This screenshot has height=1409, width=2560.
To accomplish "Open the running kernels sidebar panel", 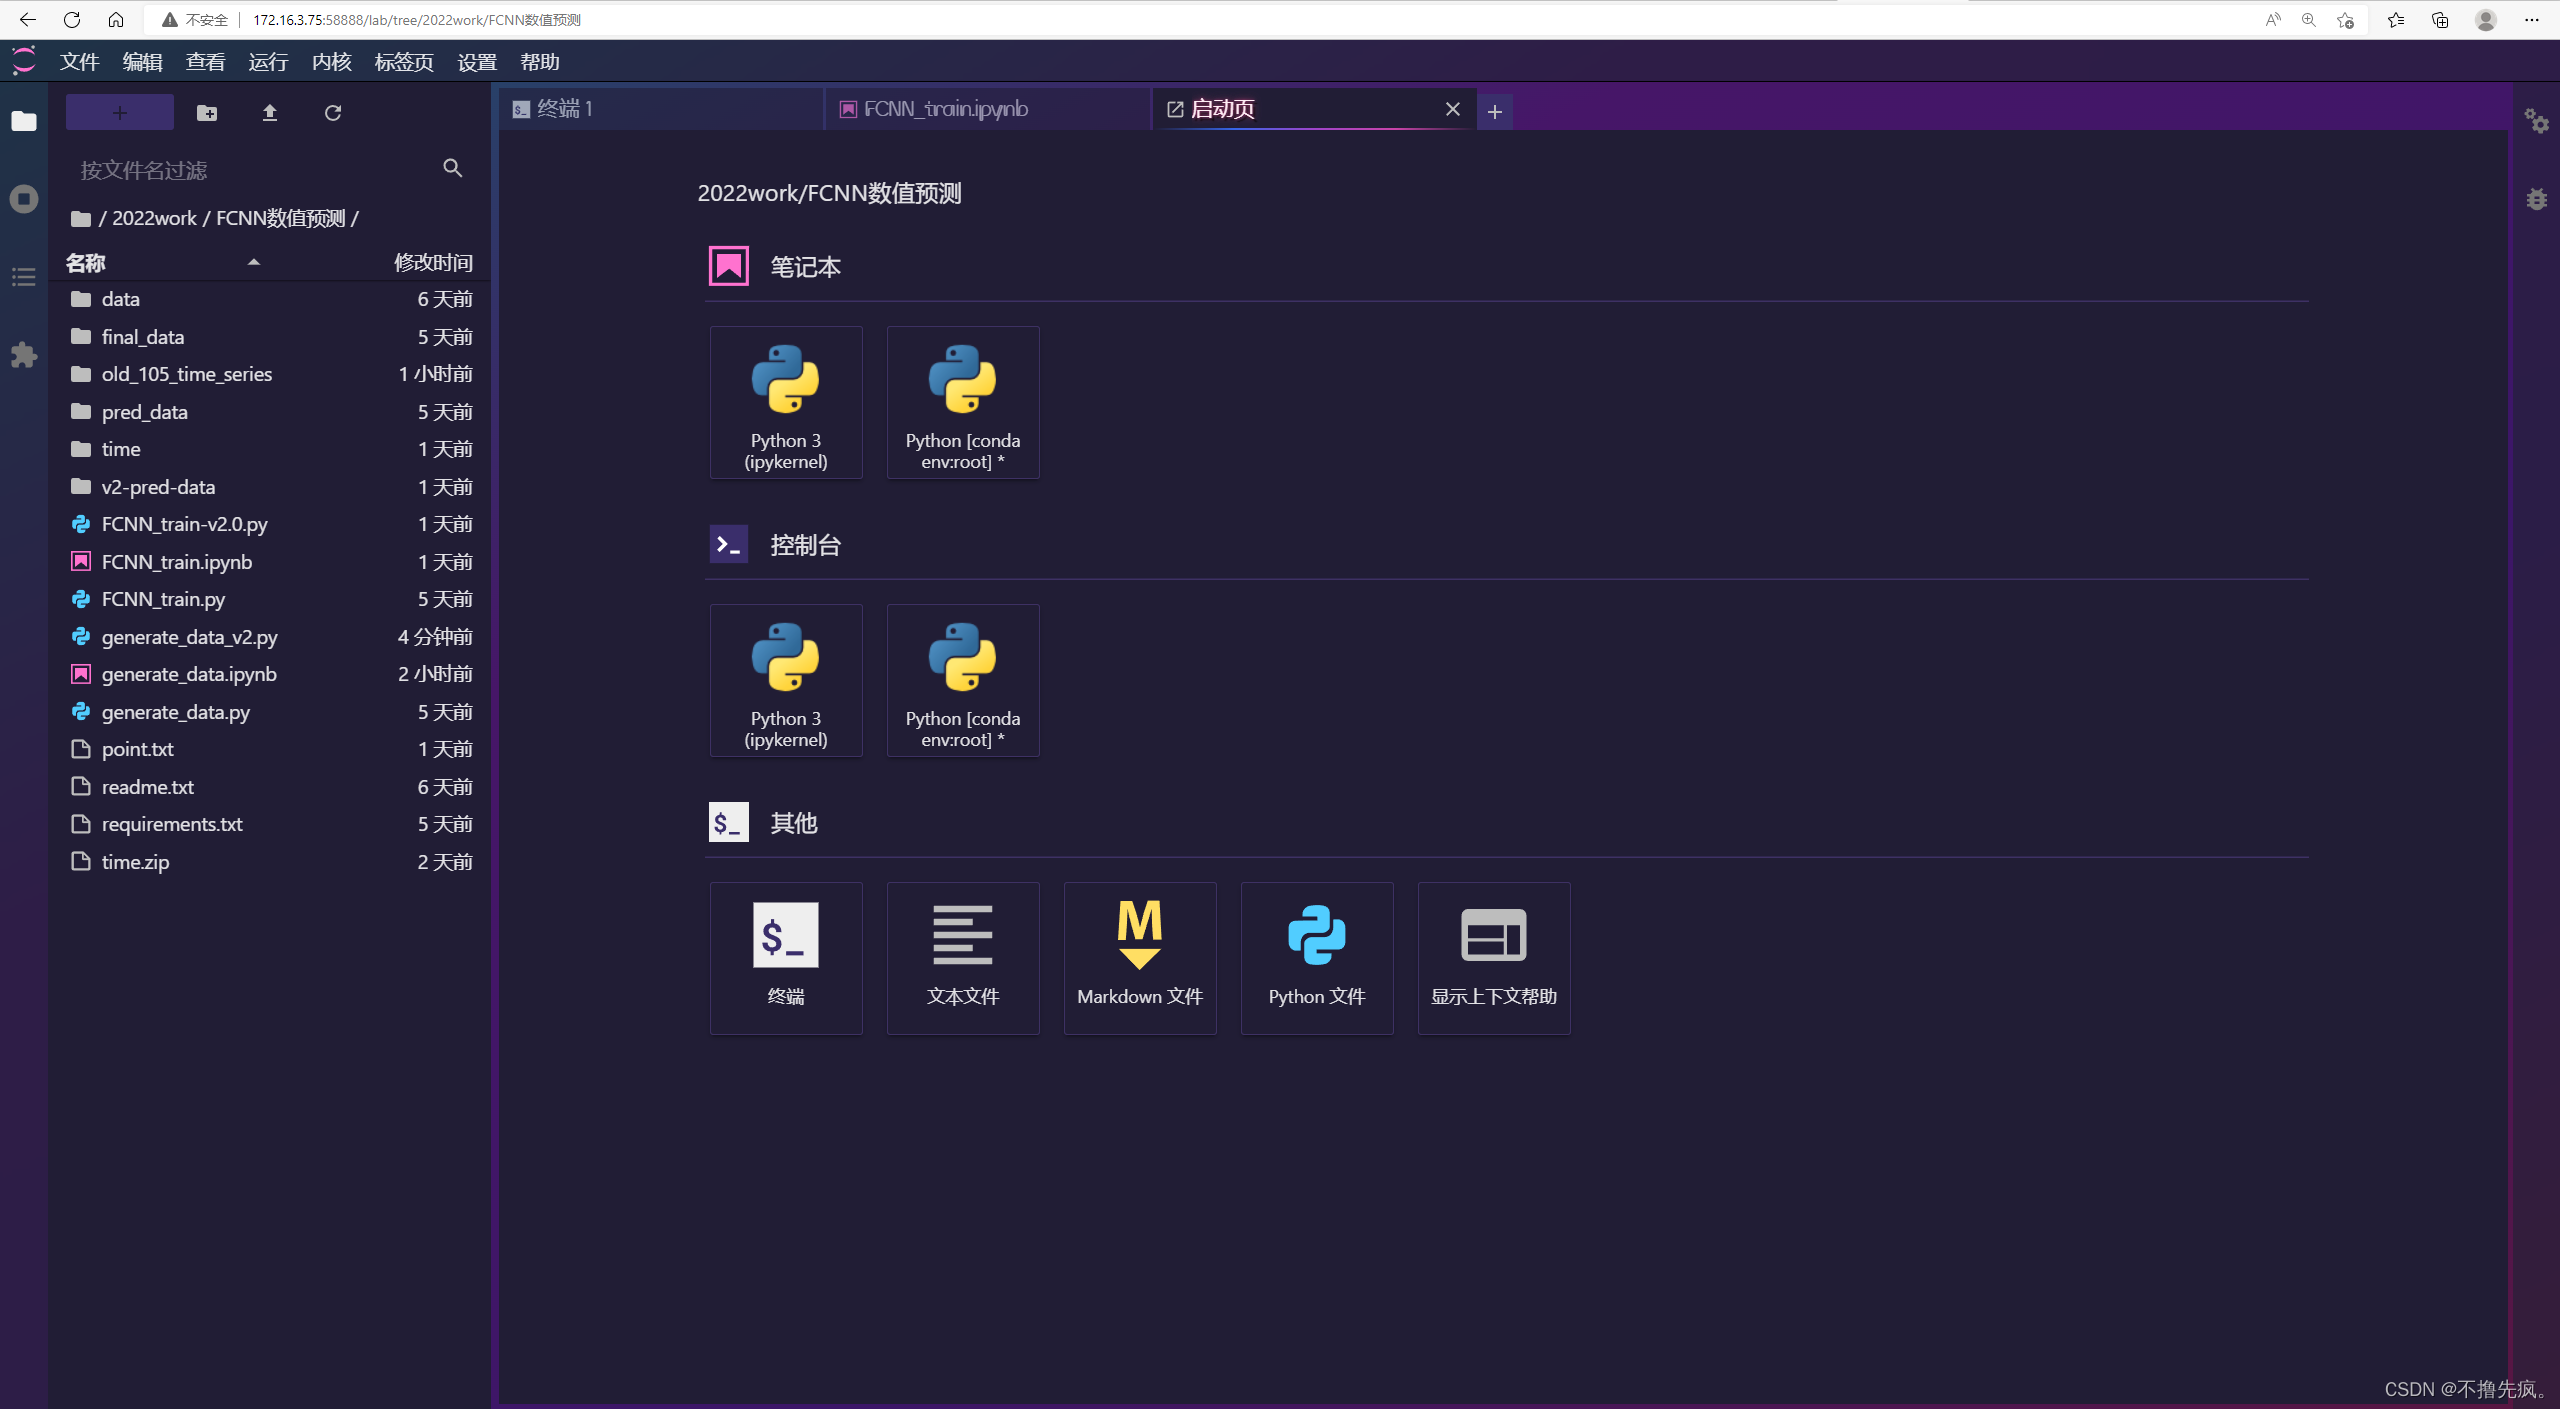I will (24, 199).
